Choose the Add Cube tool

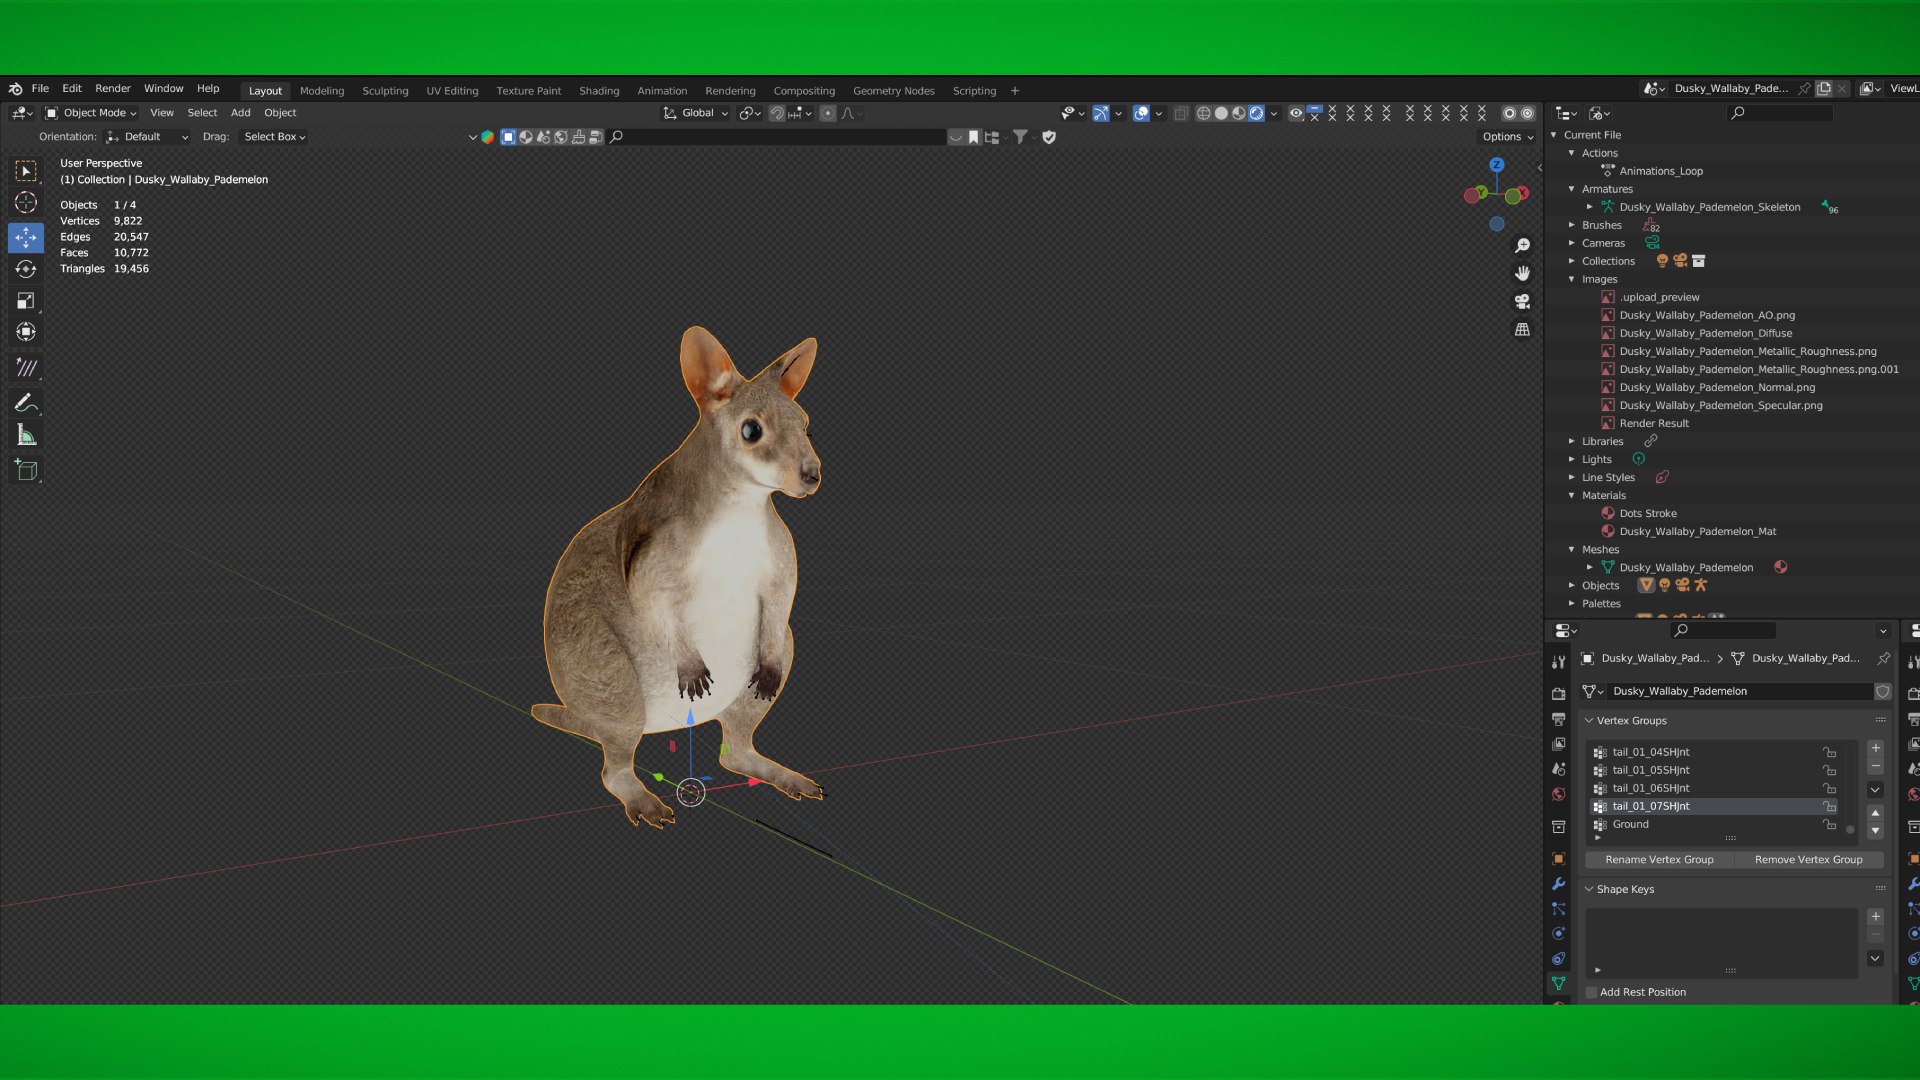coord(26,470)
